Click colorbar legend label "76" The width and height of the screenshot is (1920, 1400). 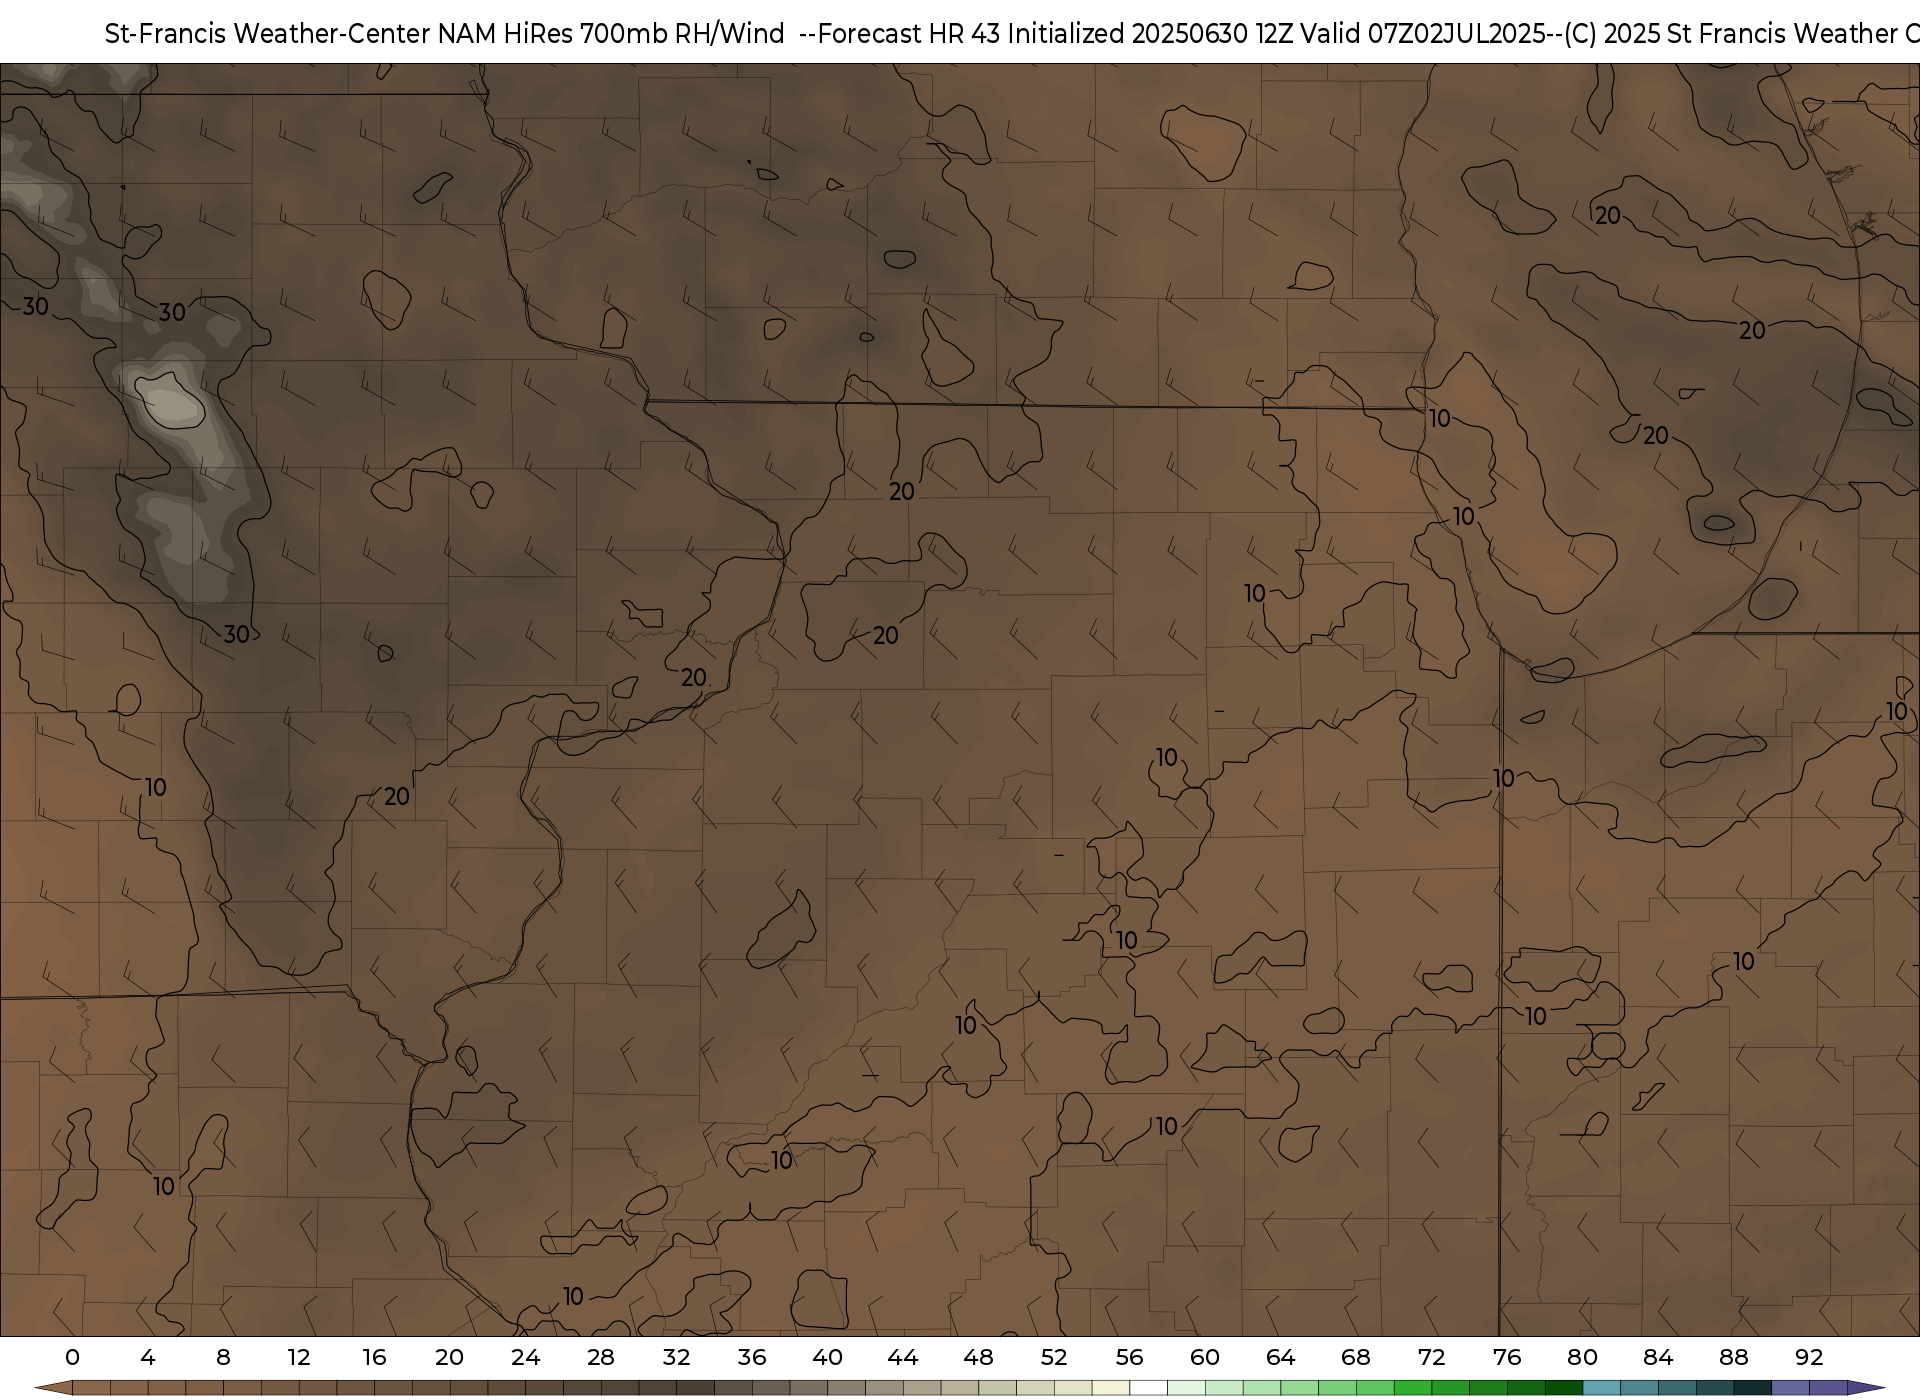pos(1507,1357)
